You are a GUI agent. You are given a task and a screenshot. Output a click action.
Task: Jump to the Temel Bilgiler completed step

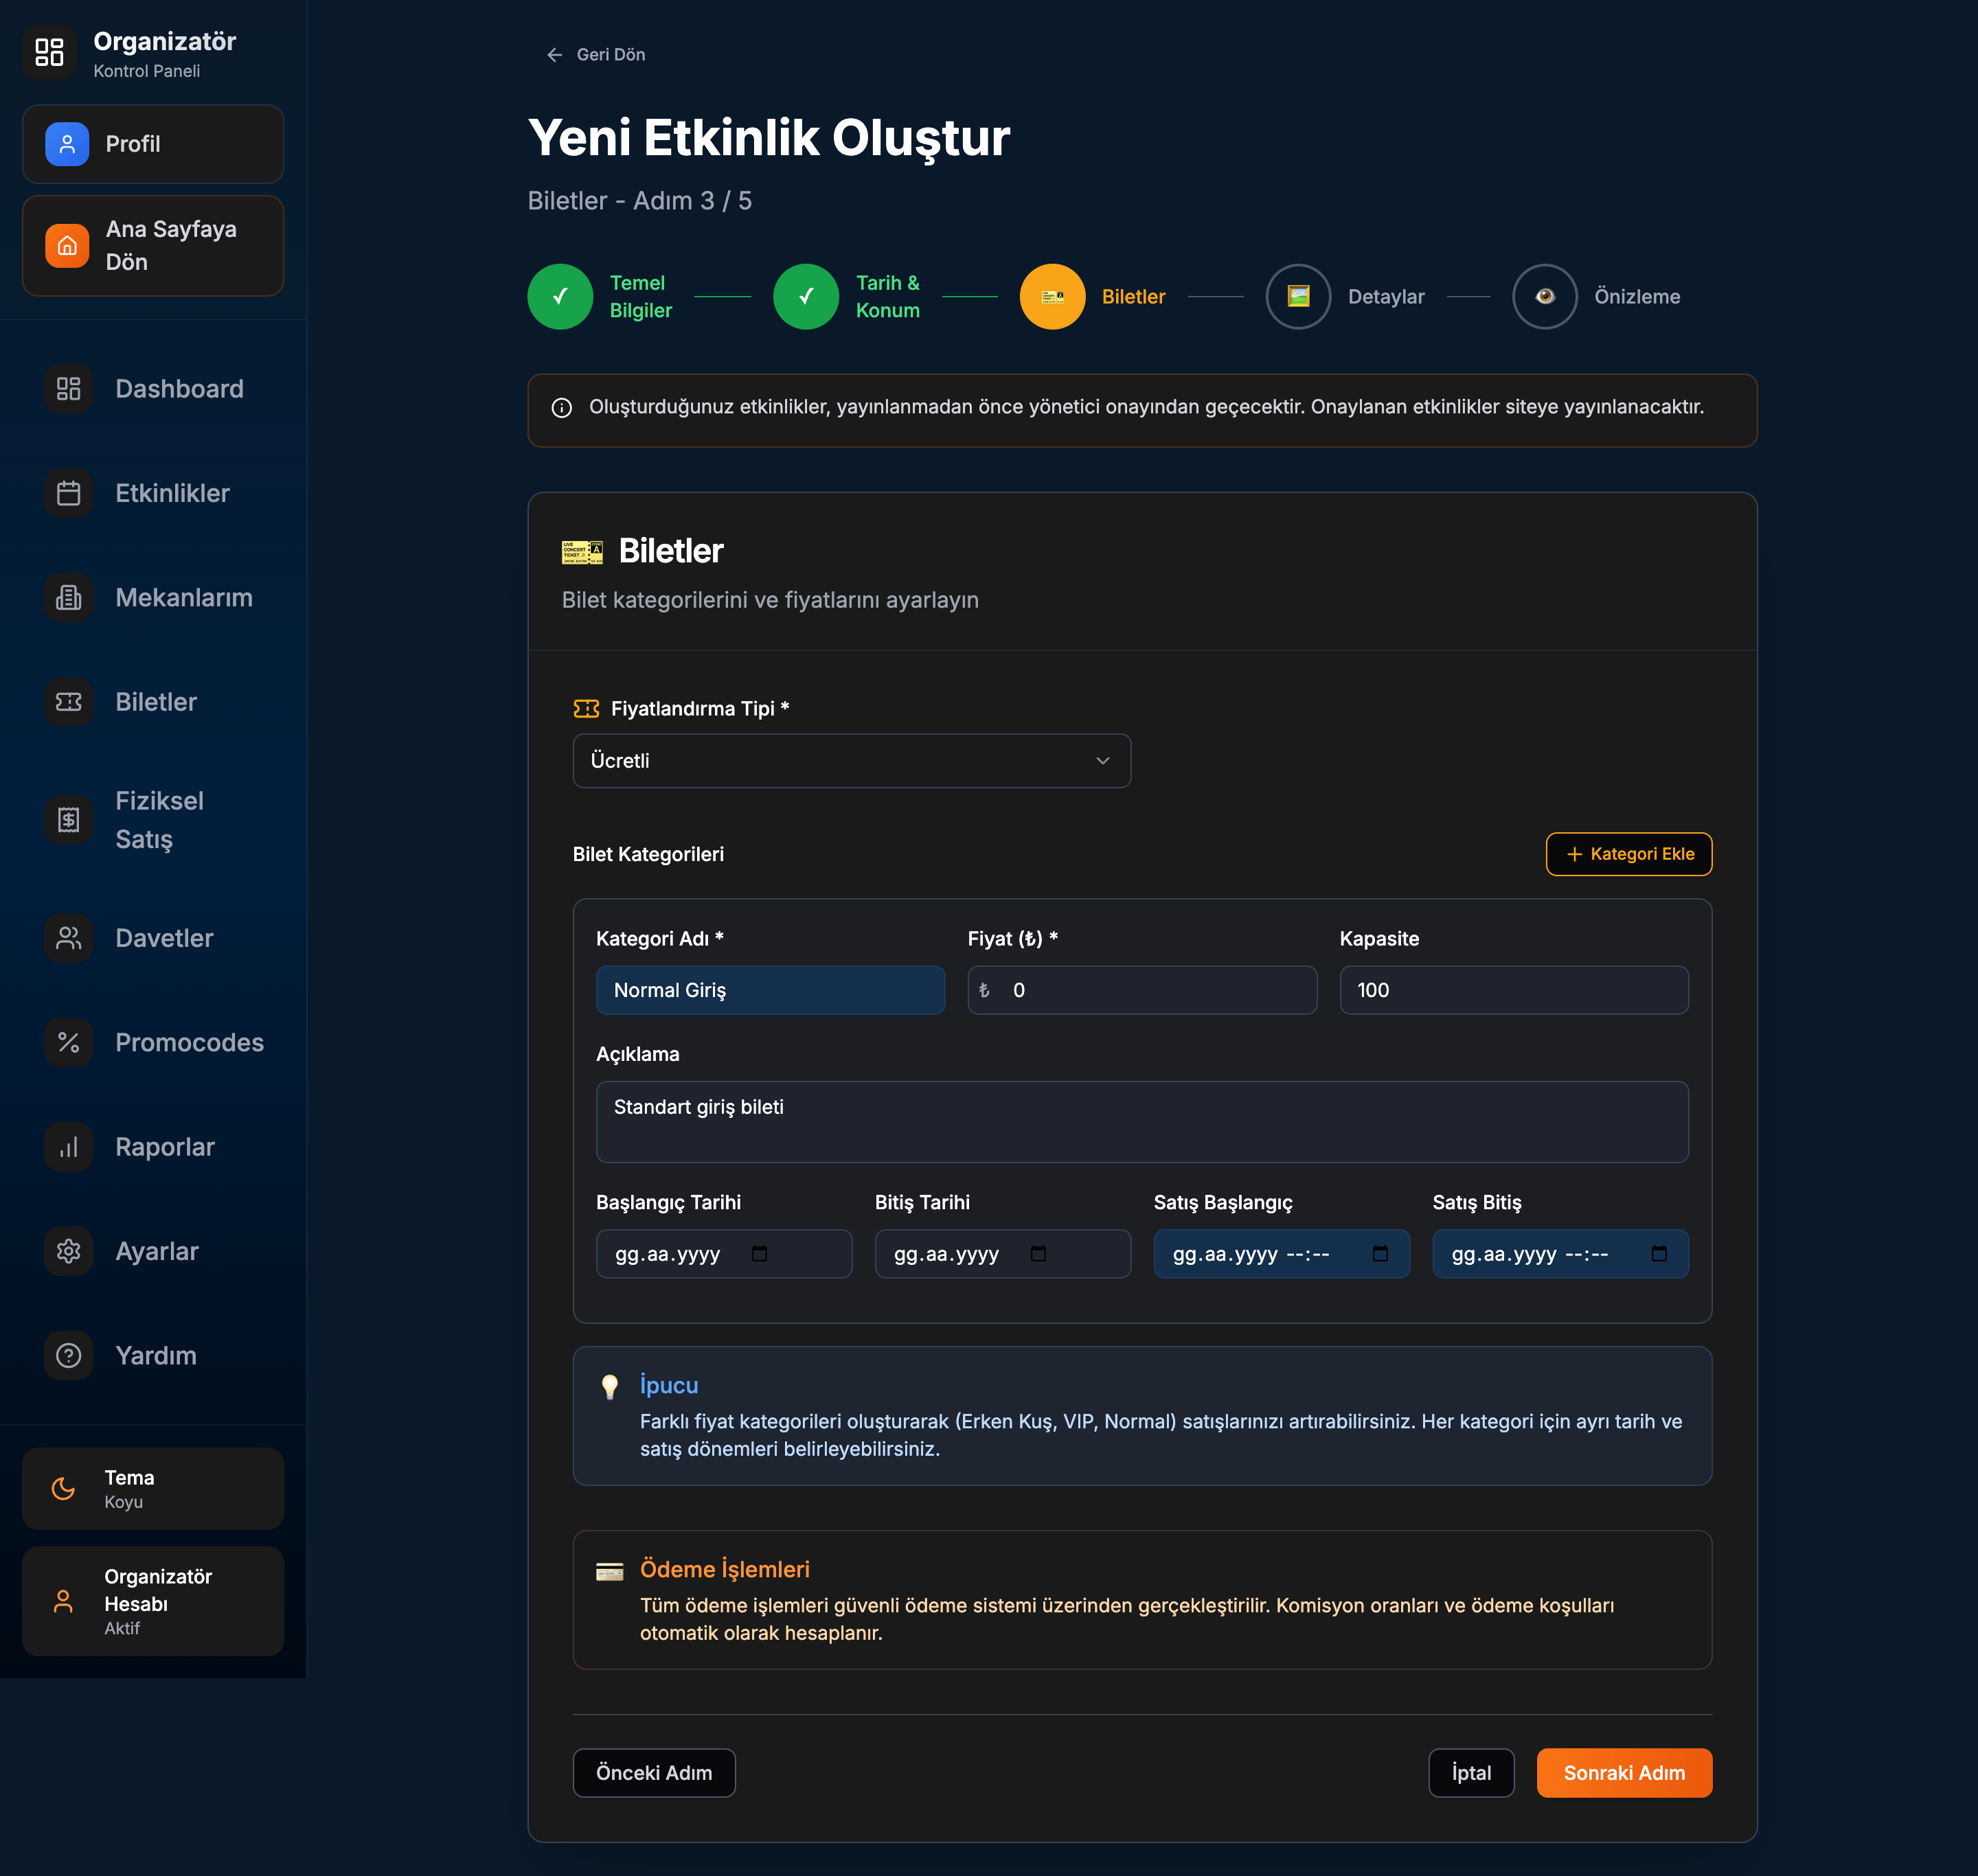(x=560, y=297)
